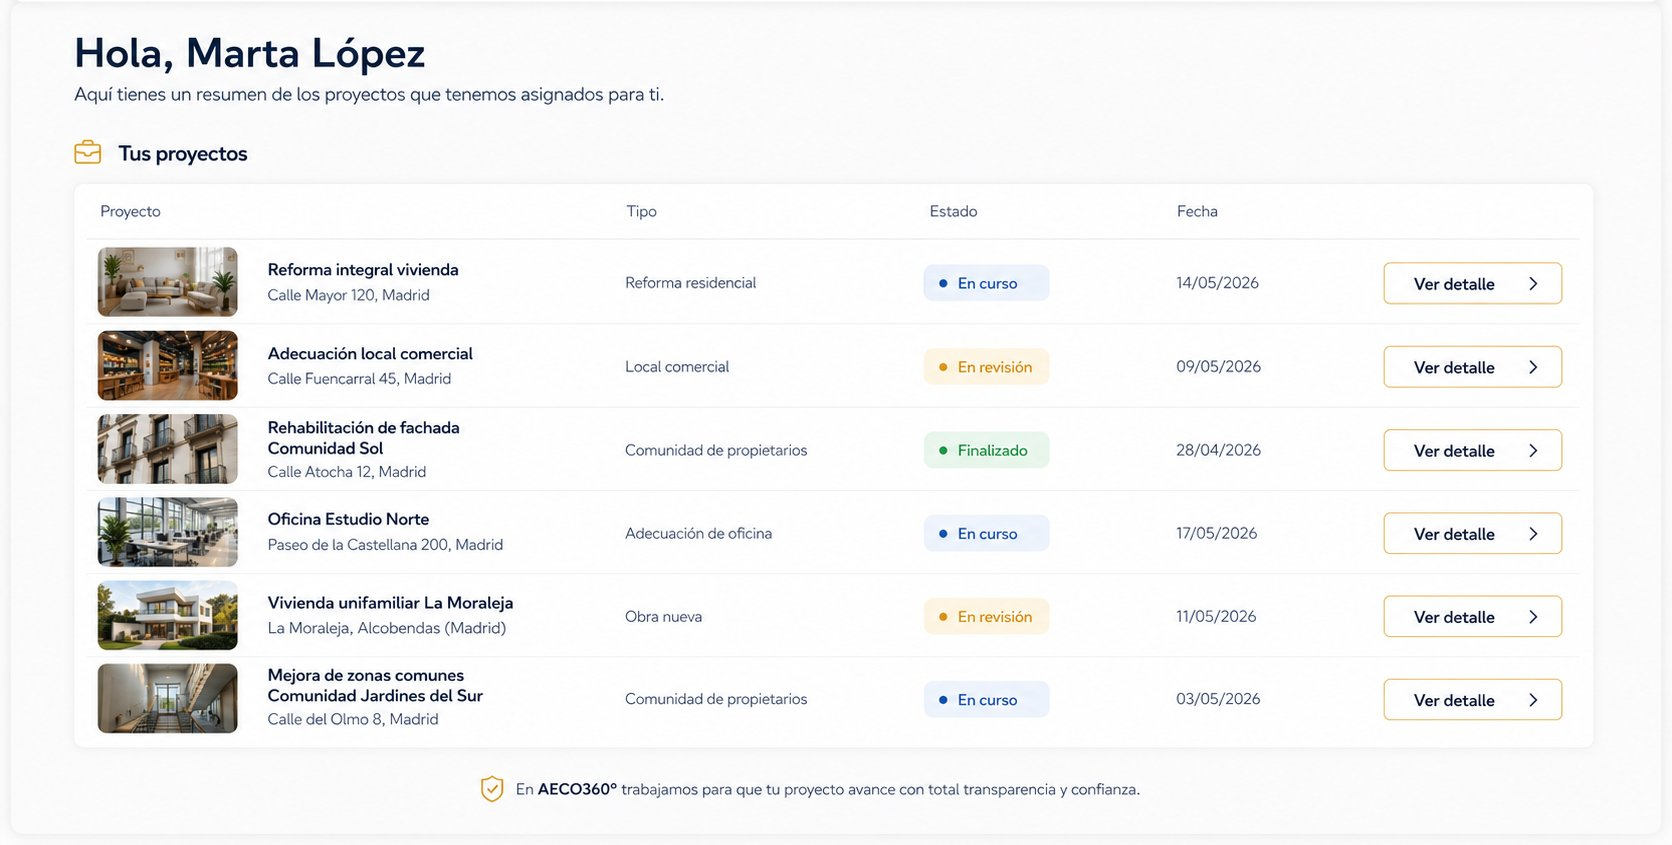Click the date 09/05/2026
1672x845 pixels.
tap(1218, 367)
